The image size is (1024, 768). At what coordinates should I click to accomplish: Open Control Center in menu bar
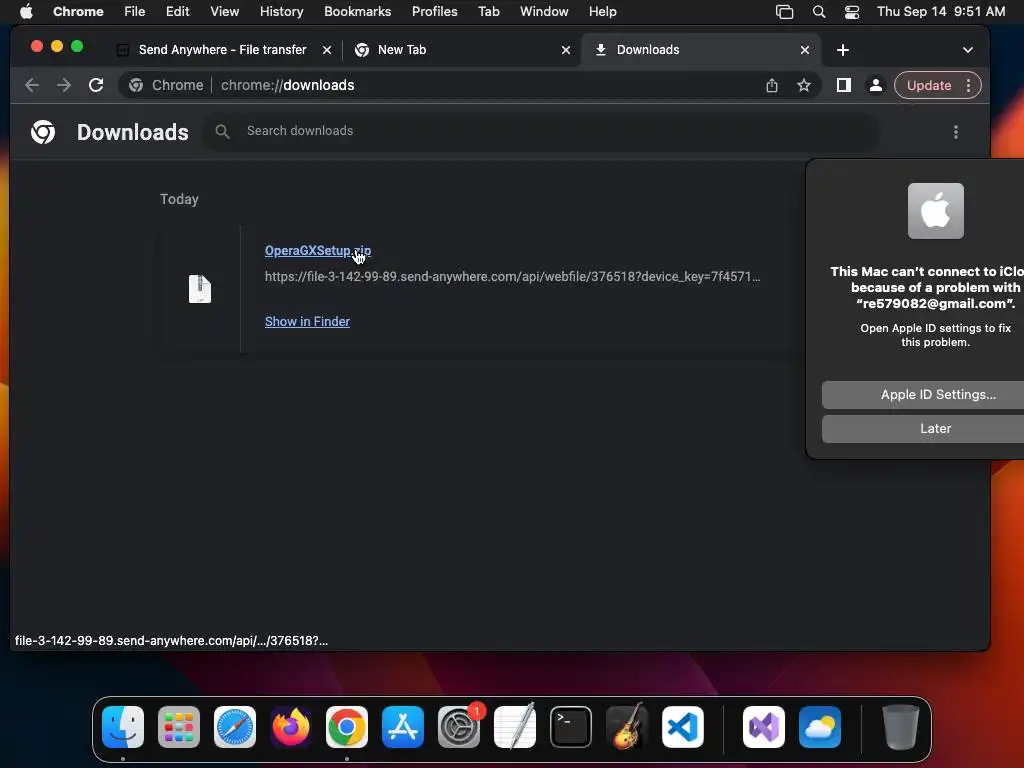[852, 12]
